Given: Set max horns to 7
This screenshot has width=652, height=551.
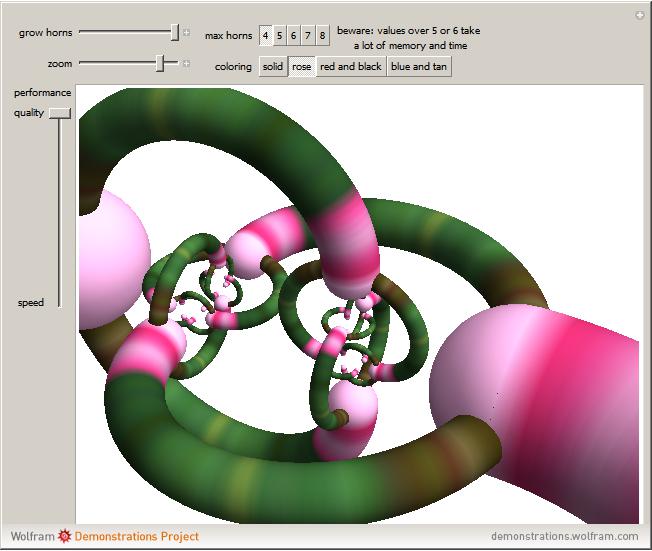Looking at the screenshot, I should [308, 36].
